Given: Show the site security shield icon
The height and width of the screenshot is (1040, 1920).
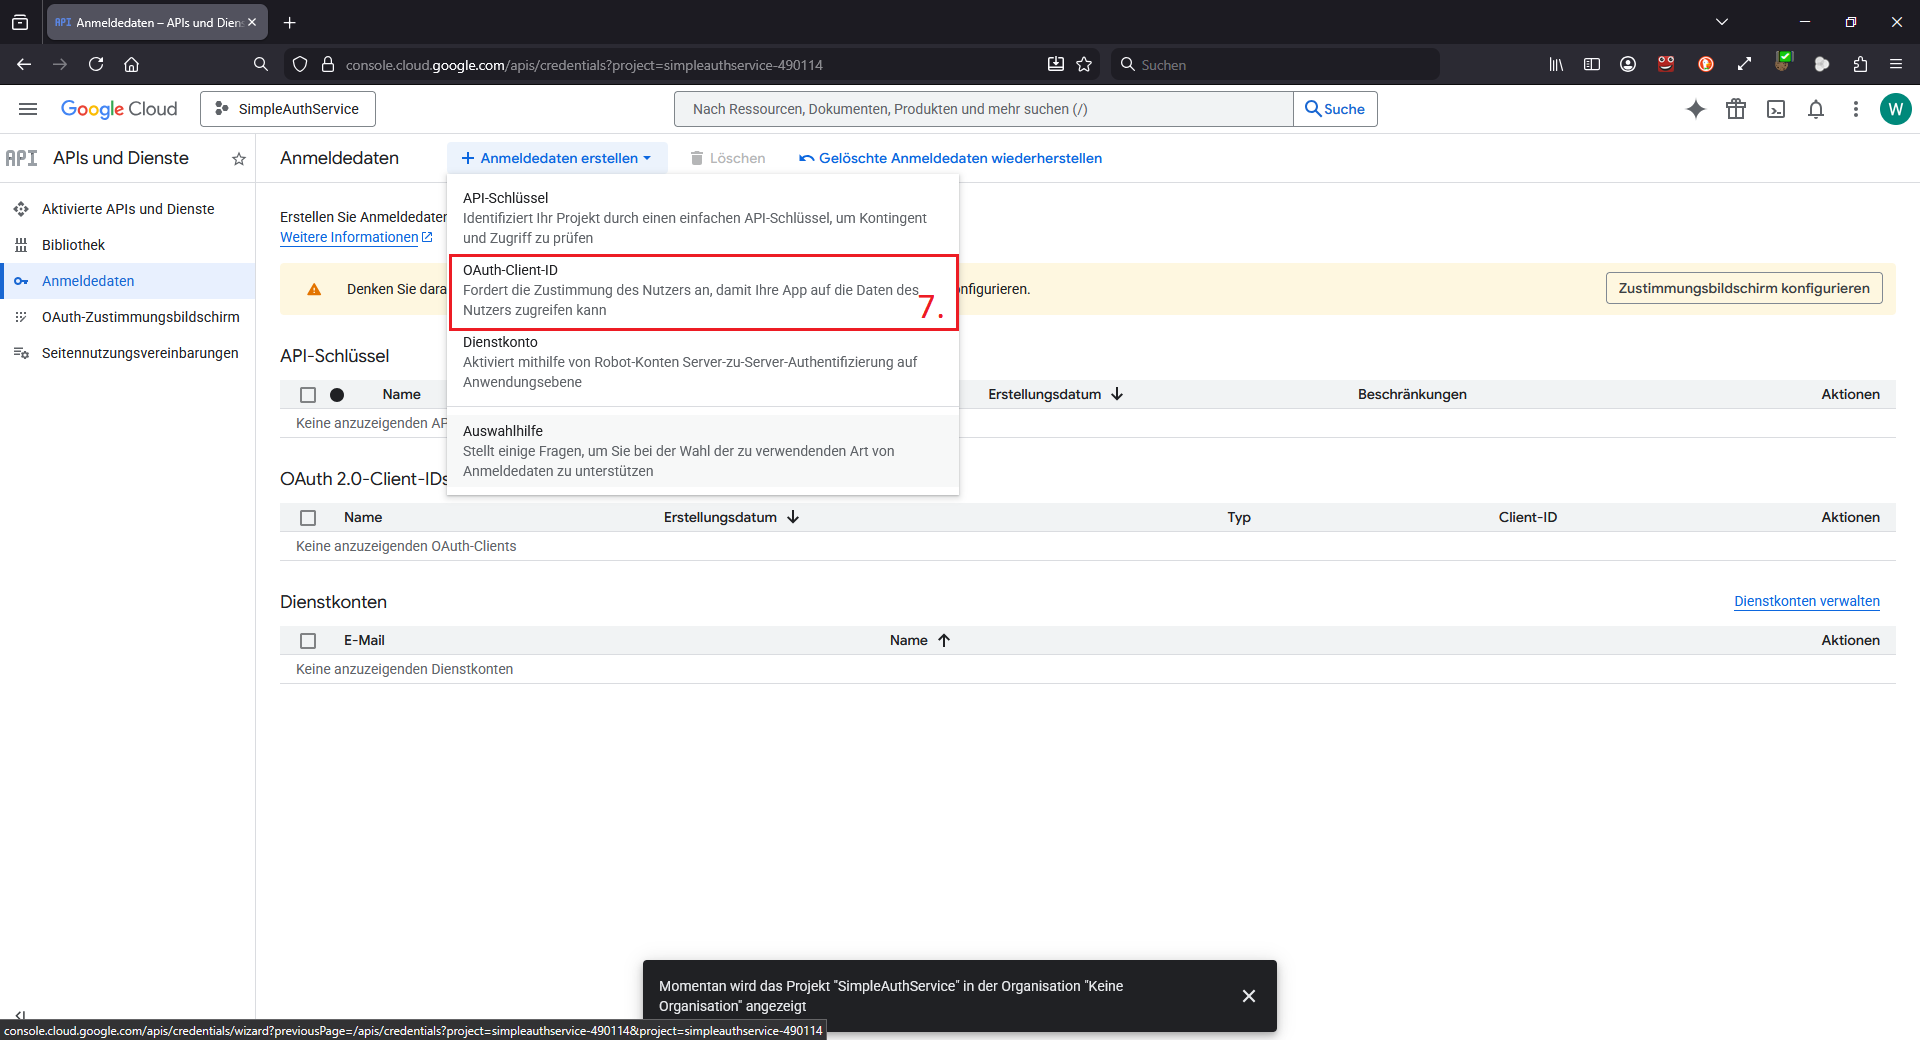Looking at the screenshot, I should point(300,64).
